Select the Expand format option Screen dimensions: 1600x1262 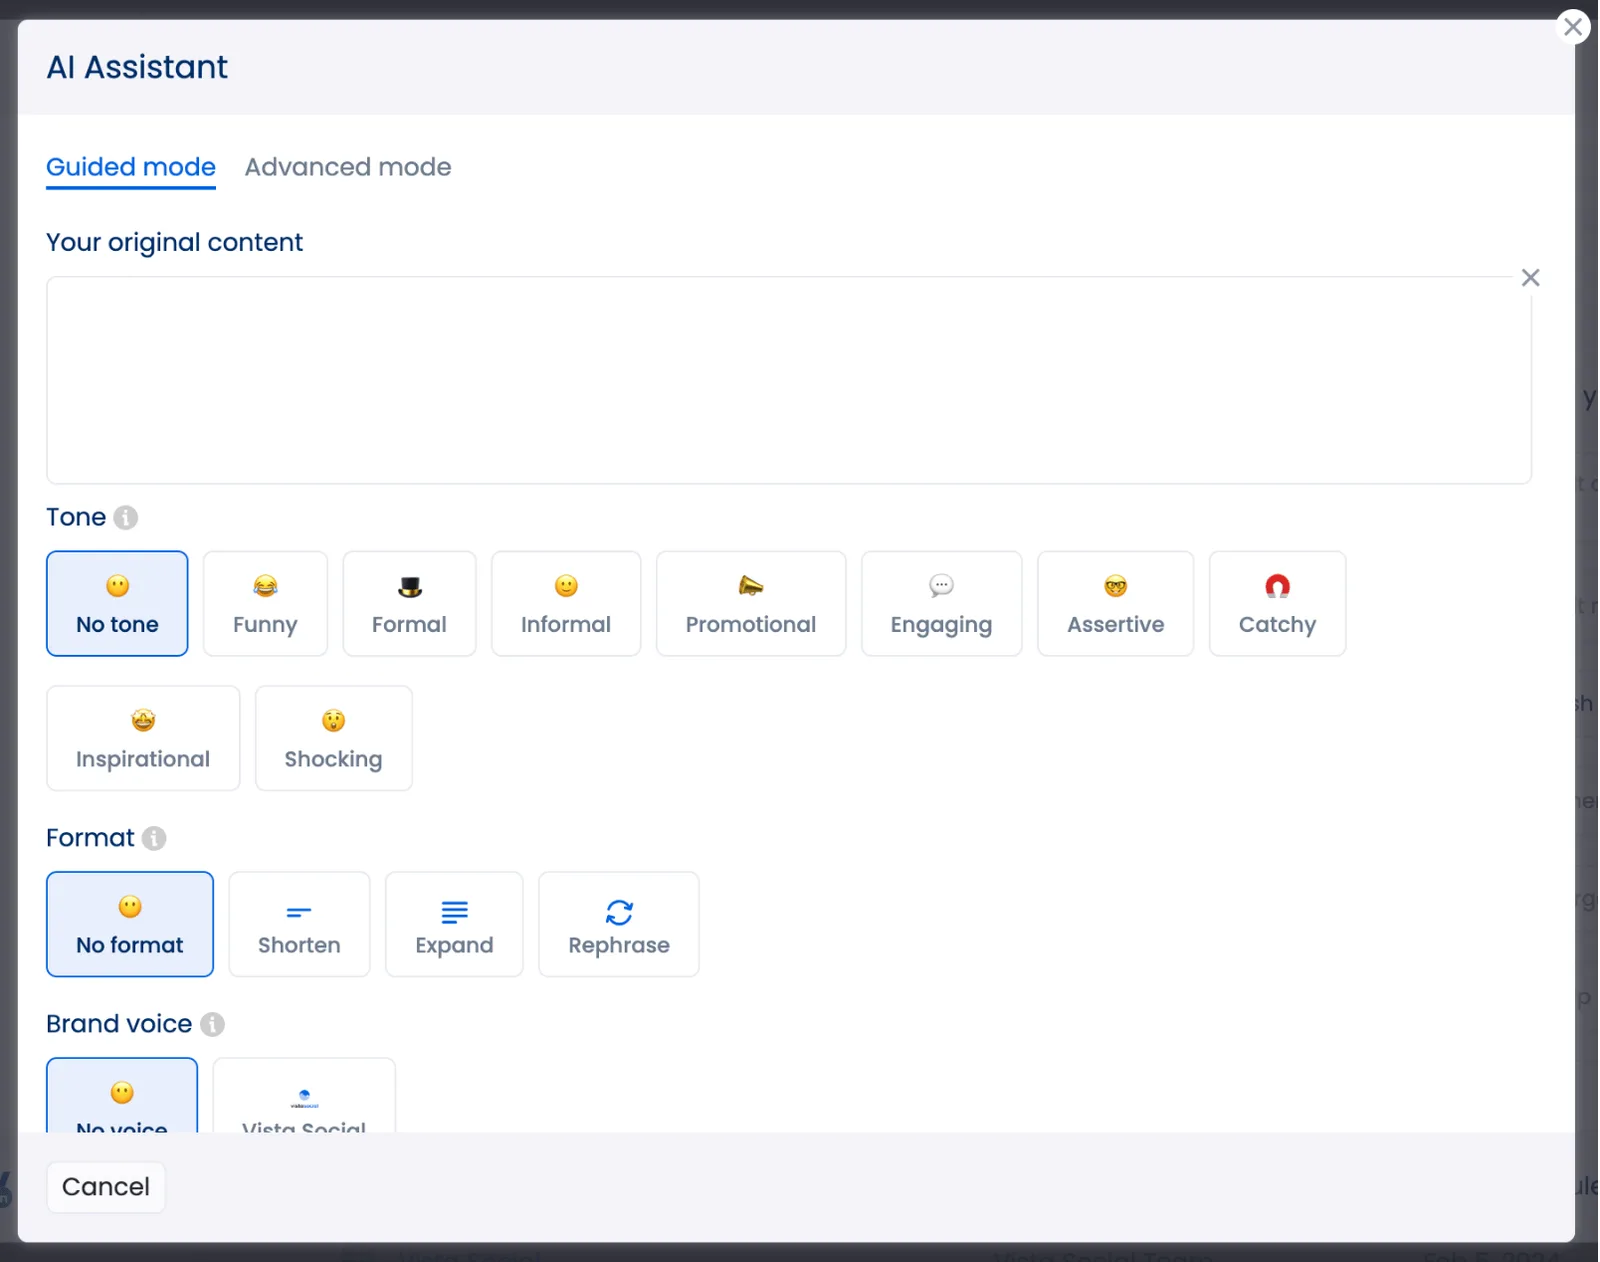(454, 924)
